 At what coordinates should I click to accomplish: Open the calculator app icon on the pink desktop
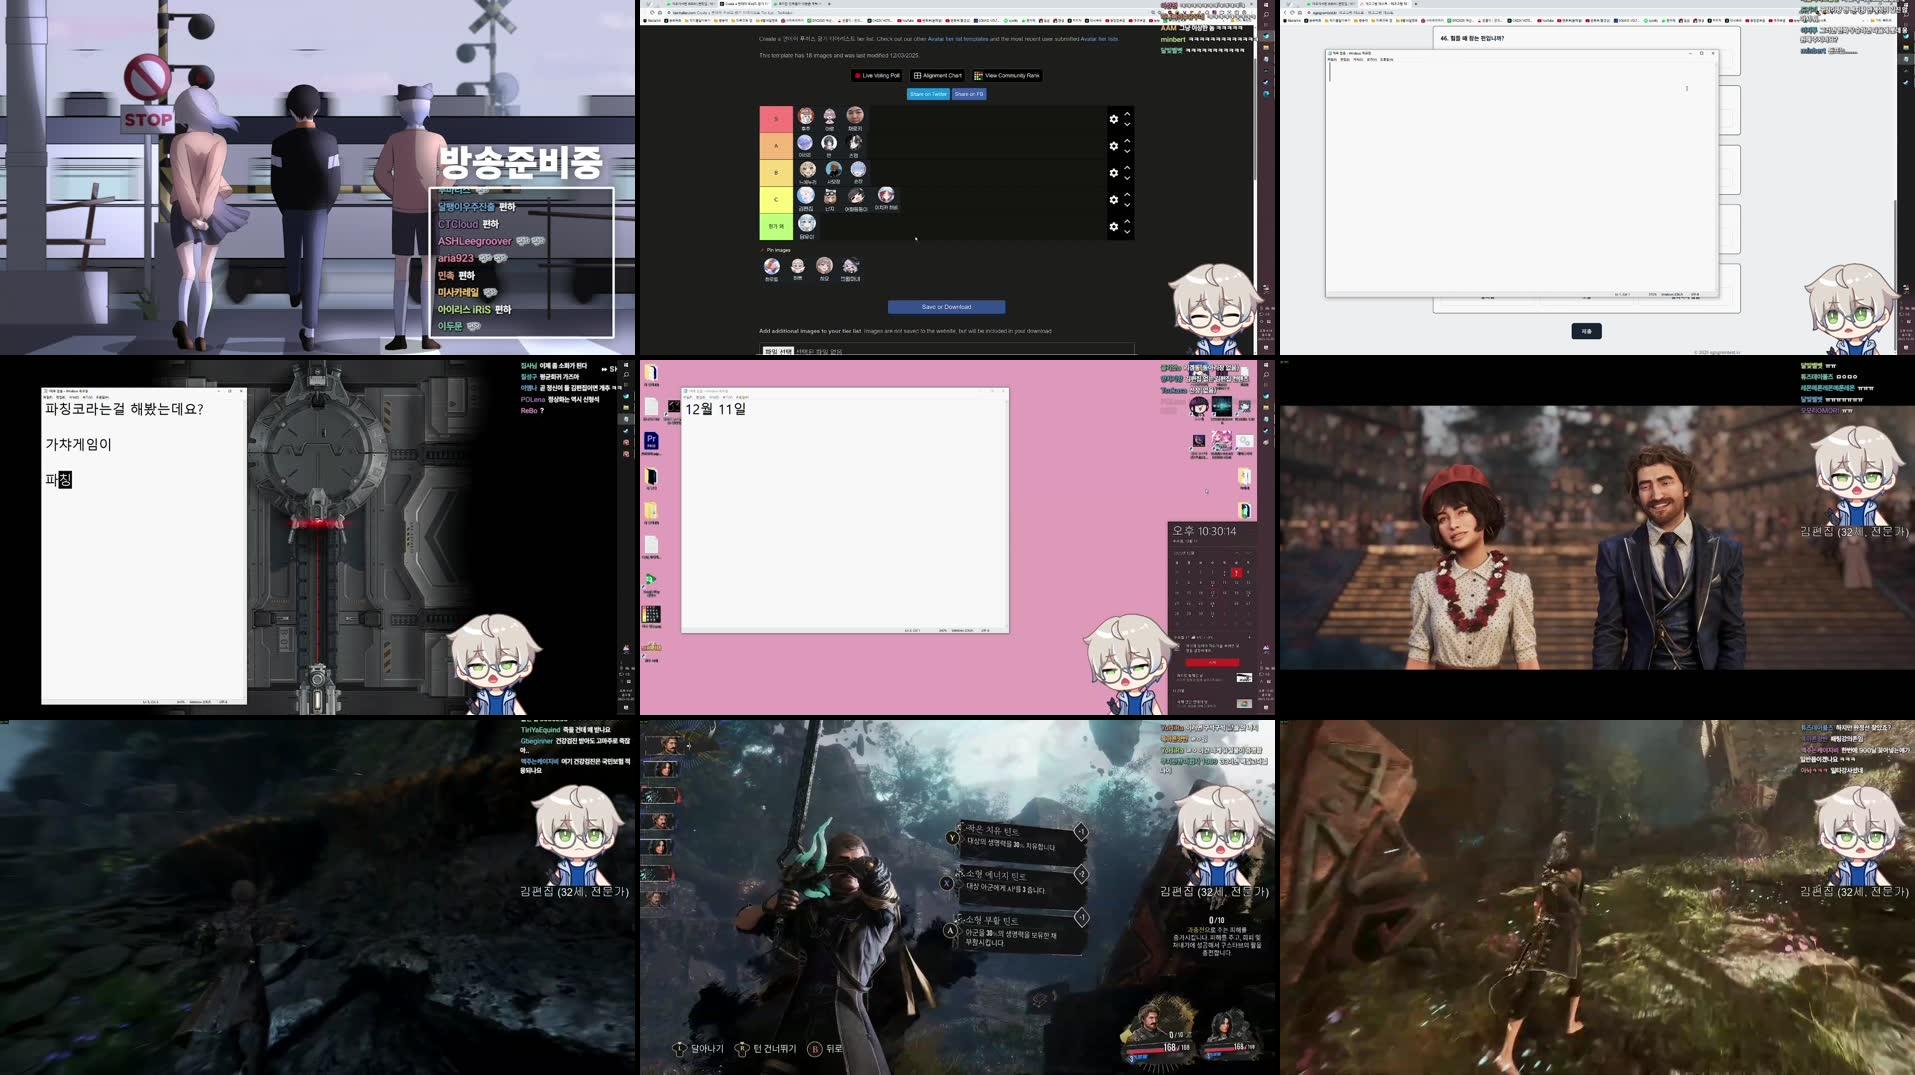pyautogui.click(x=651, y=613)
